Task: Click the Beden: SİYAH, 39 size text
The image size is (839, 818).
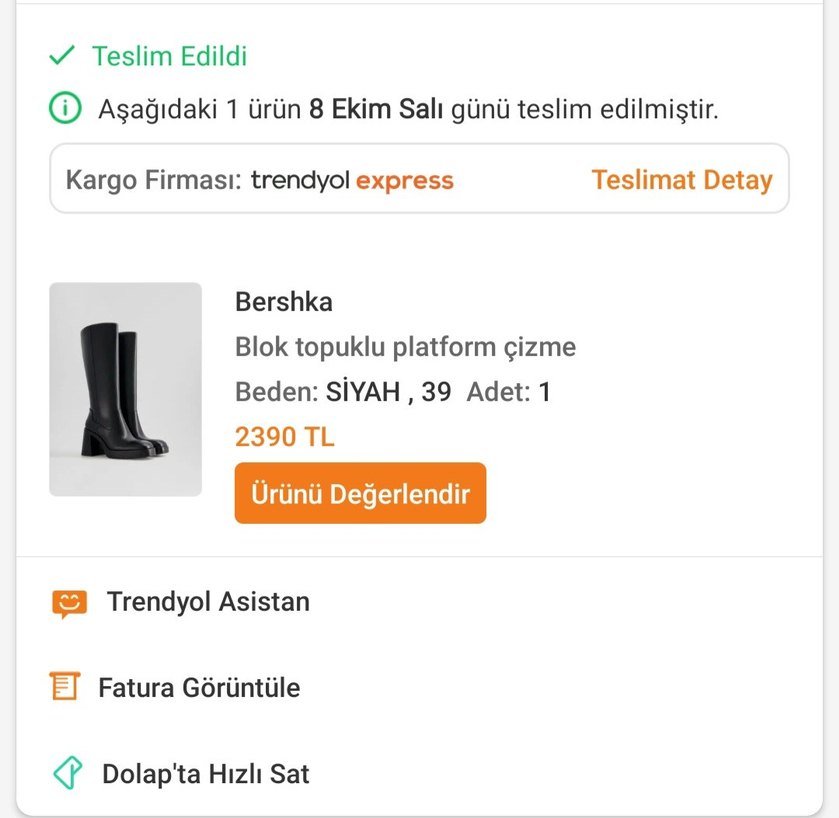Action: 342,392
